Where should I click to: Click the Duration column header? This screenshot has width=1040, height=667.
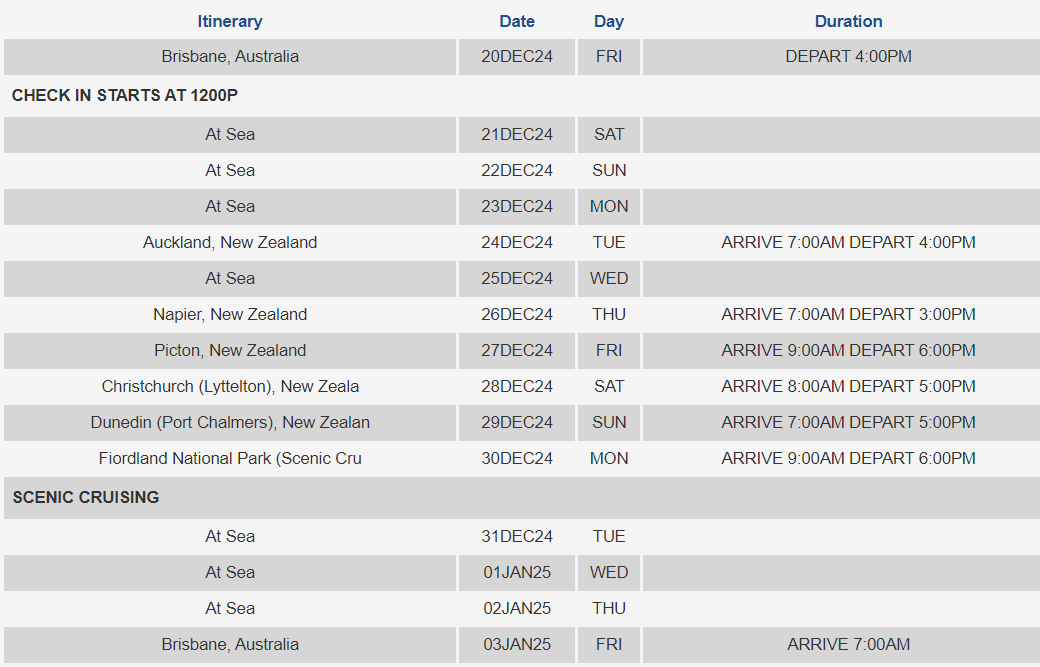[848, 21]
